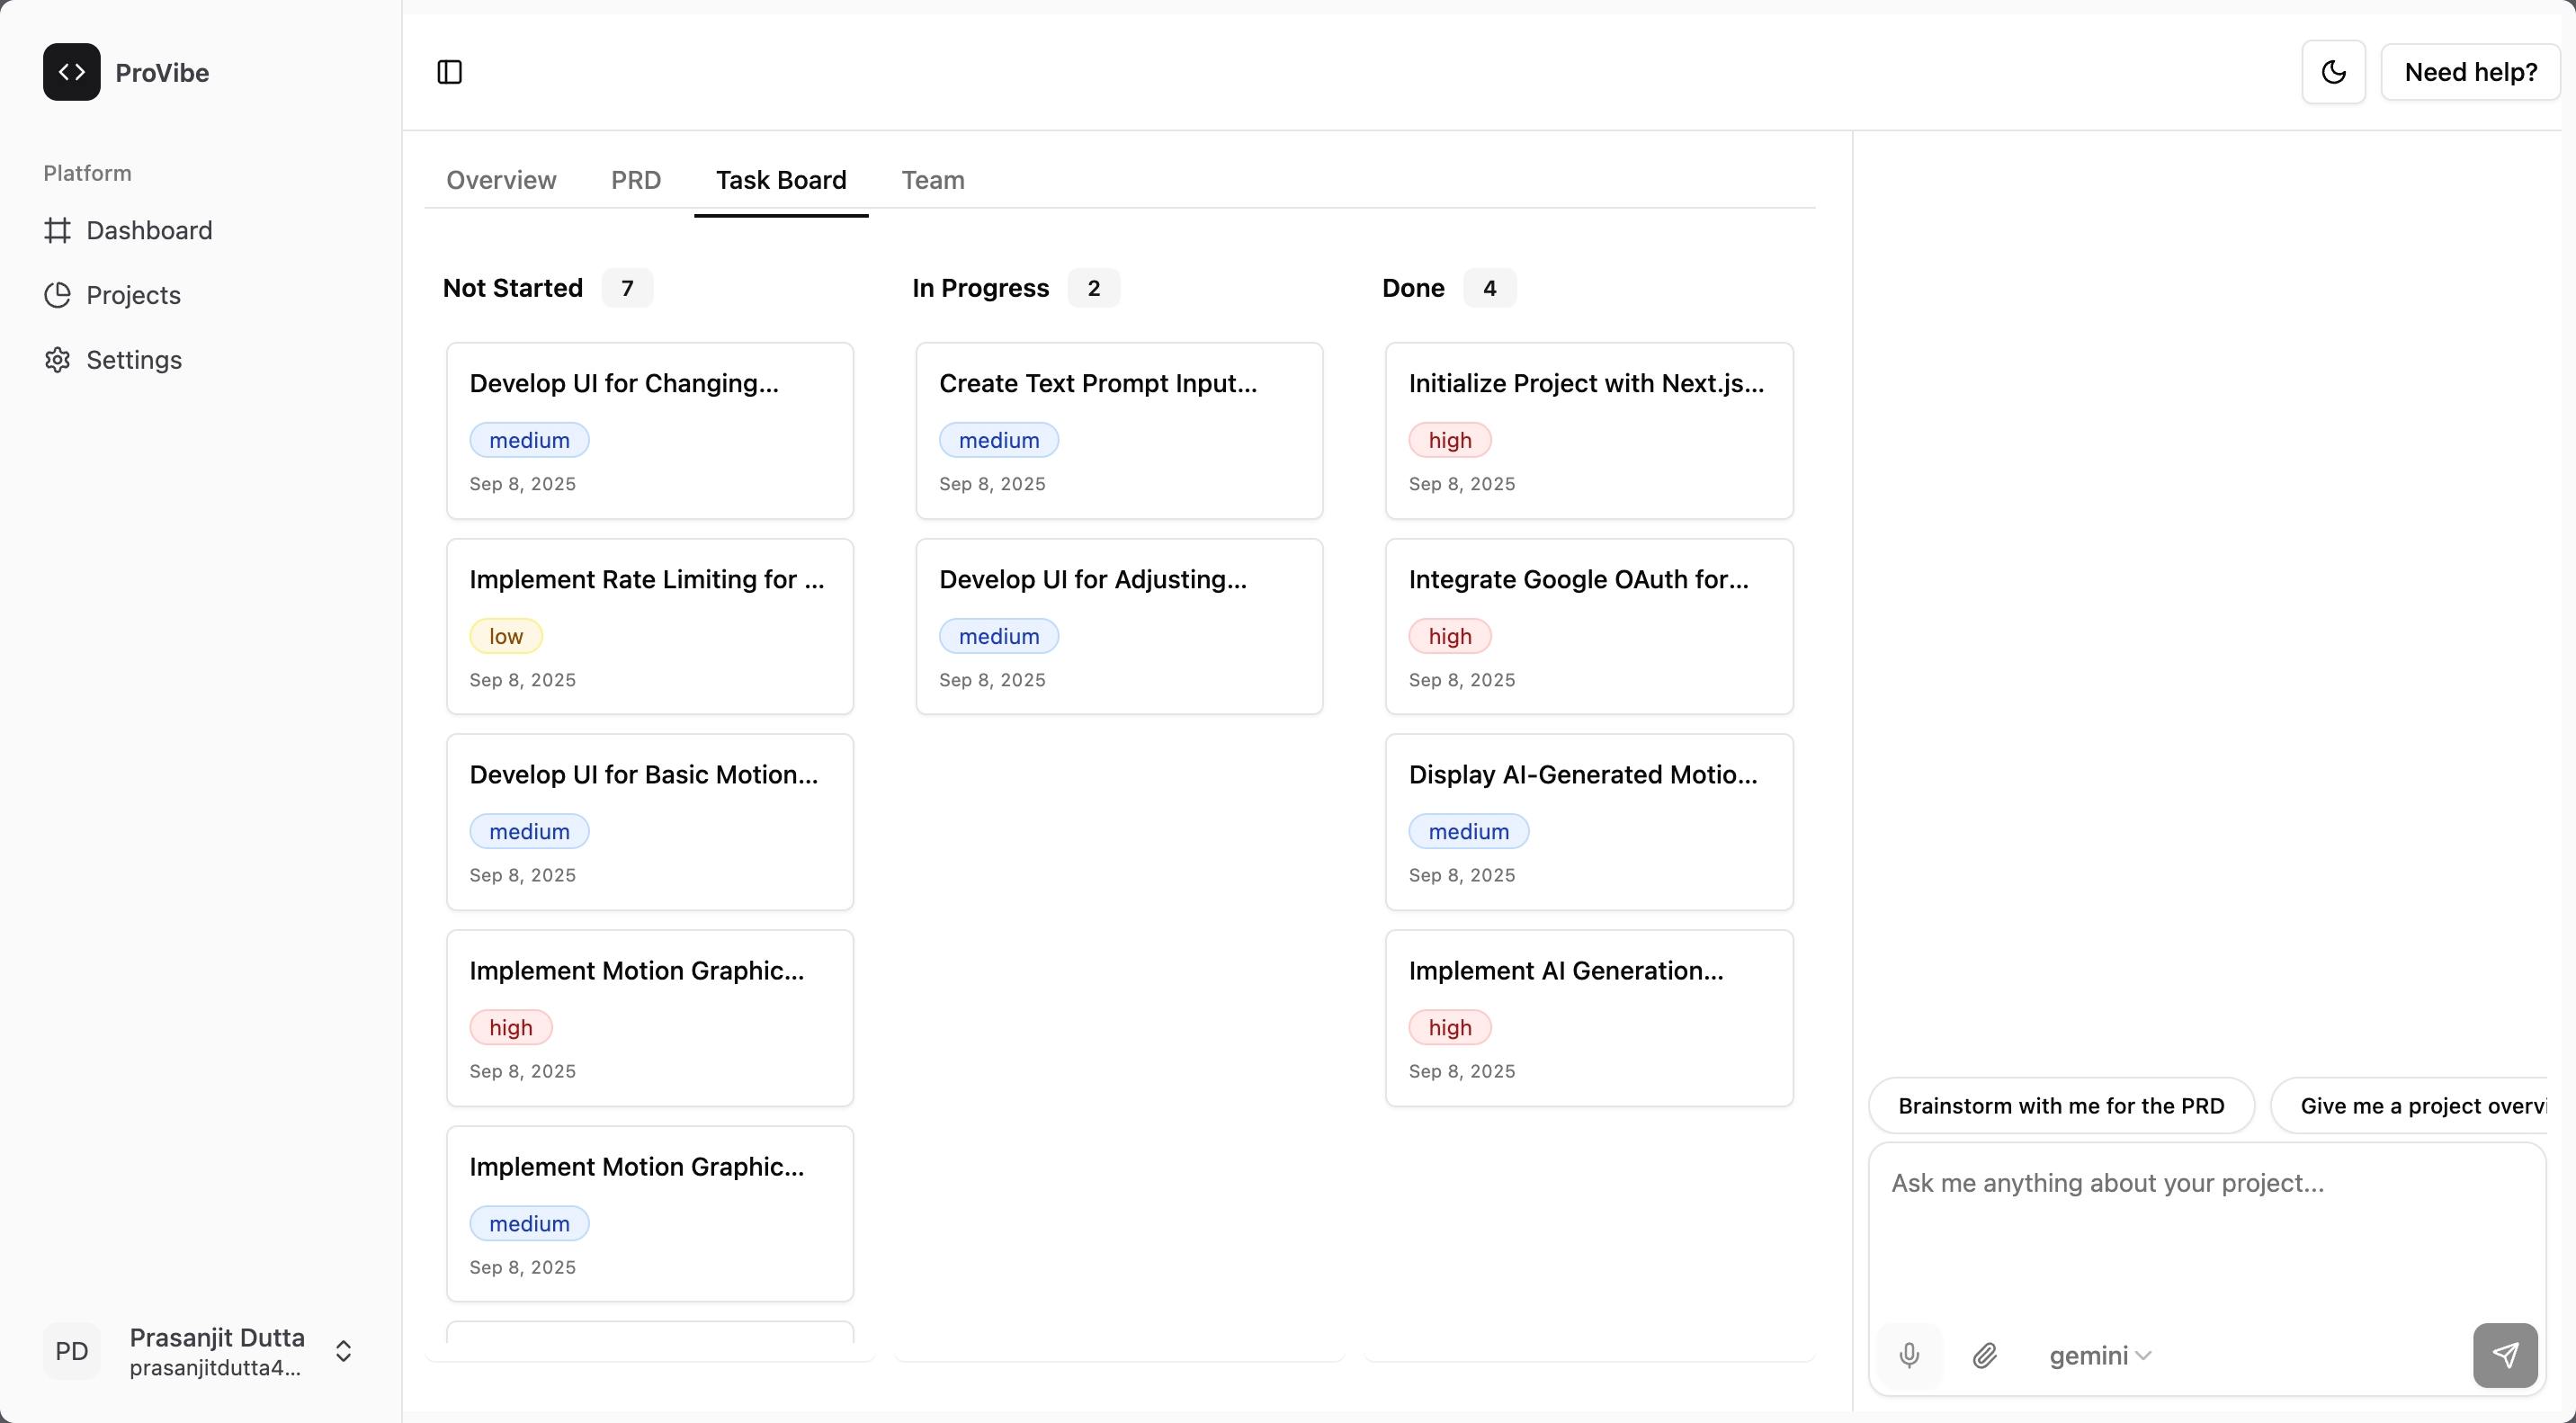Click high tag on Integrate Google OAuth card
Screen dimensions: 2576x1423
tap(1450, 636)
